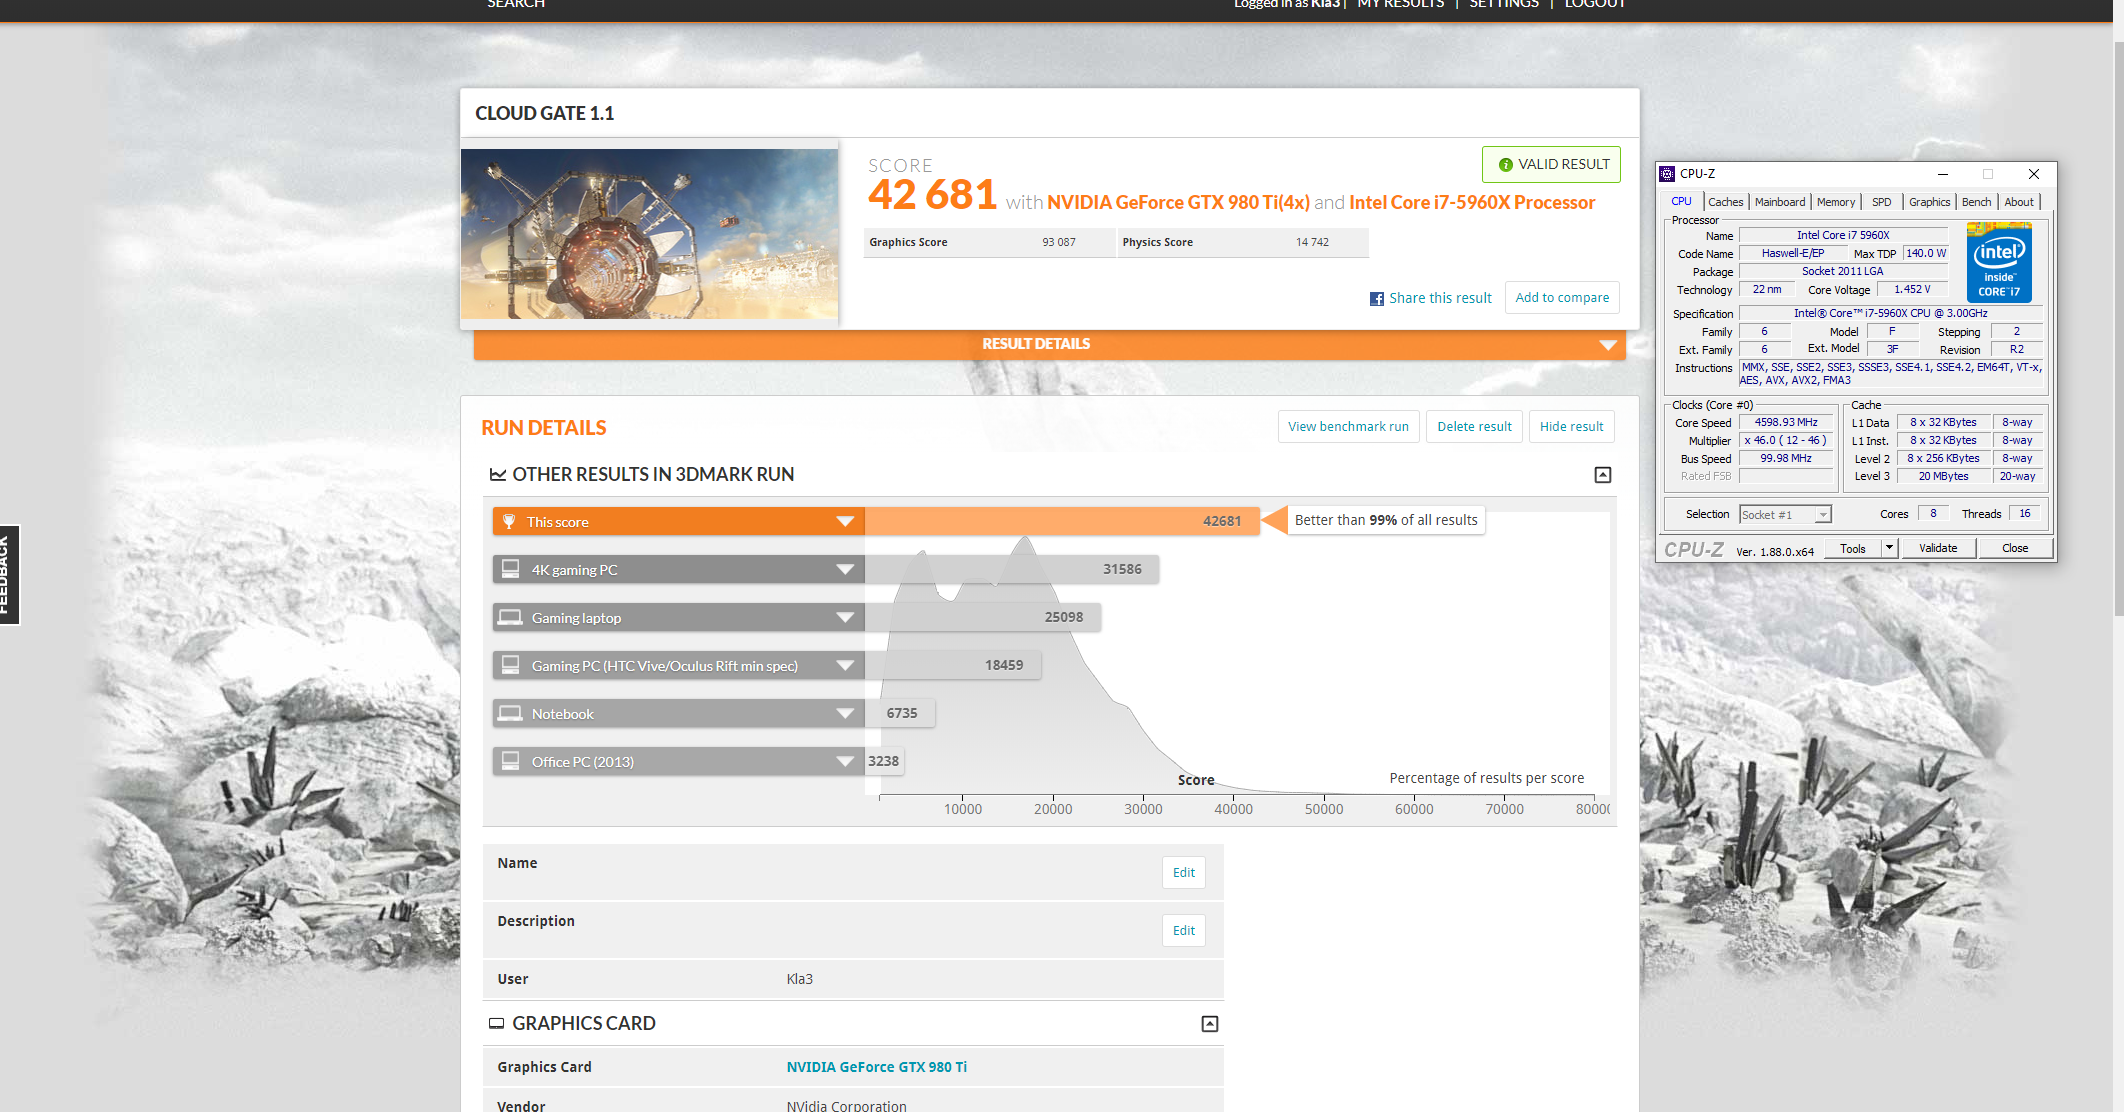Click the Core Speed value 4598.93 MHz
The height and width of the screenshot is (1112, 2124).
pyautogui.click(x=1786, y=423)
